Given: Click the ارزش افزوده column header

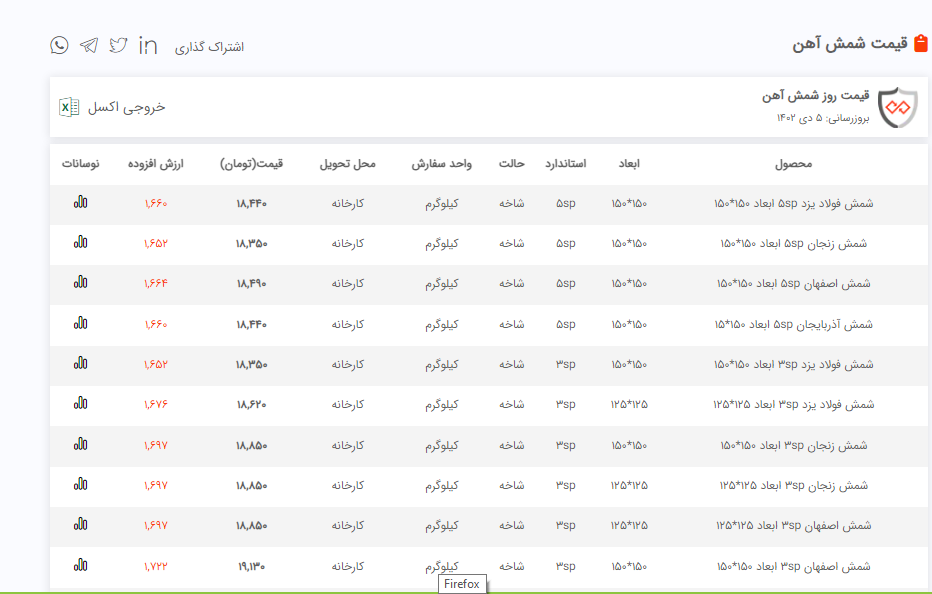Looking at the screenshot, I should 154,163.
